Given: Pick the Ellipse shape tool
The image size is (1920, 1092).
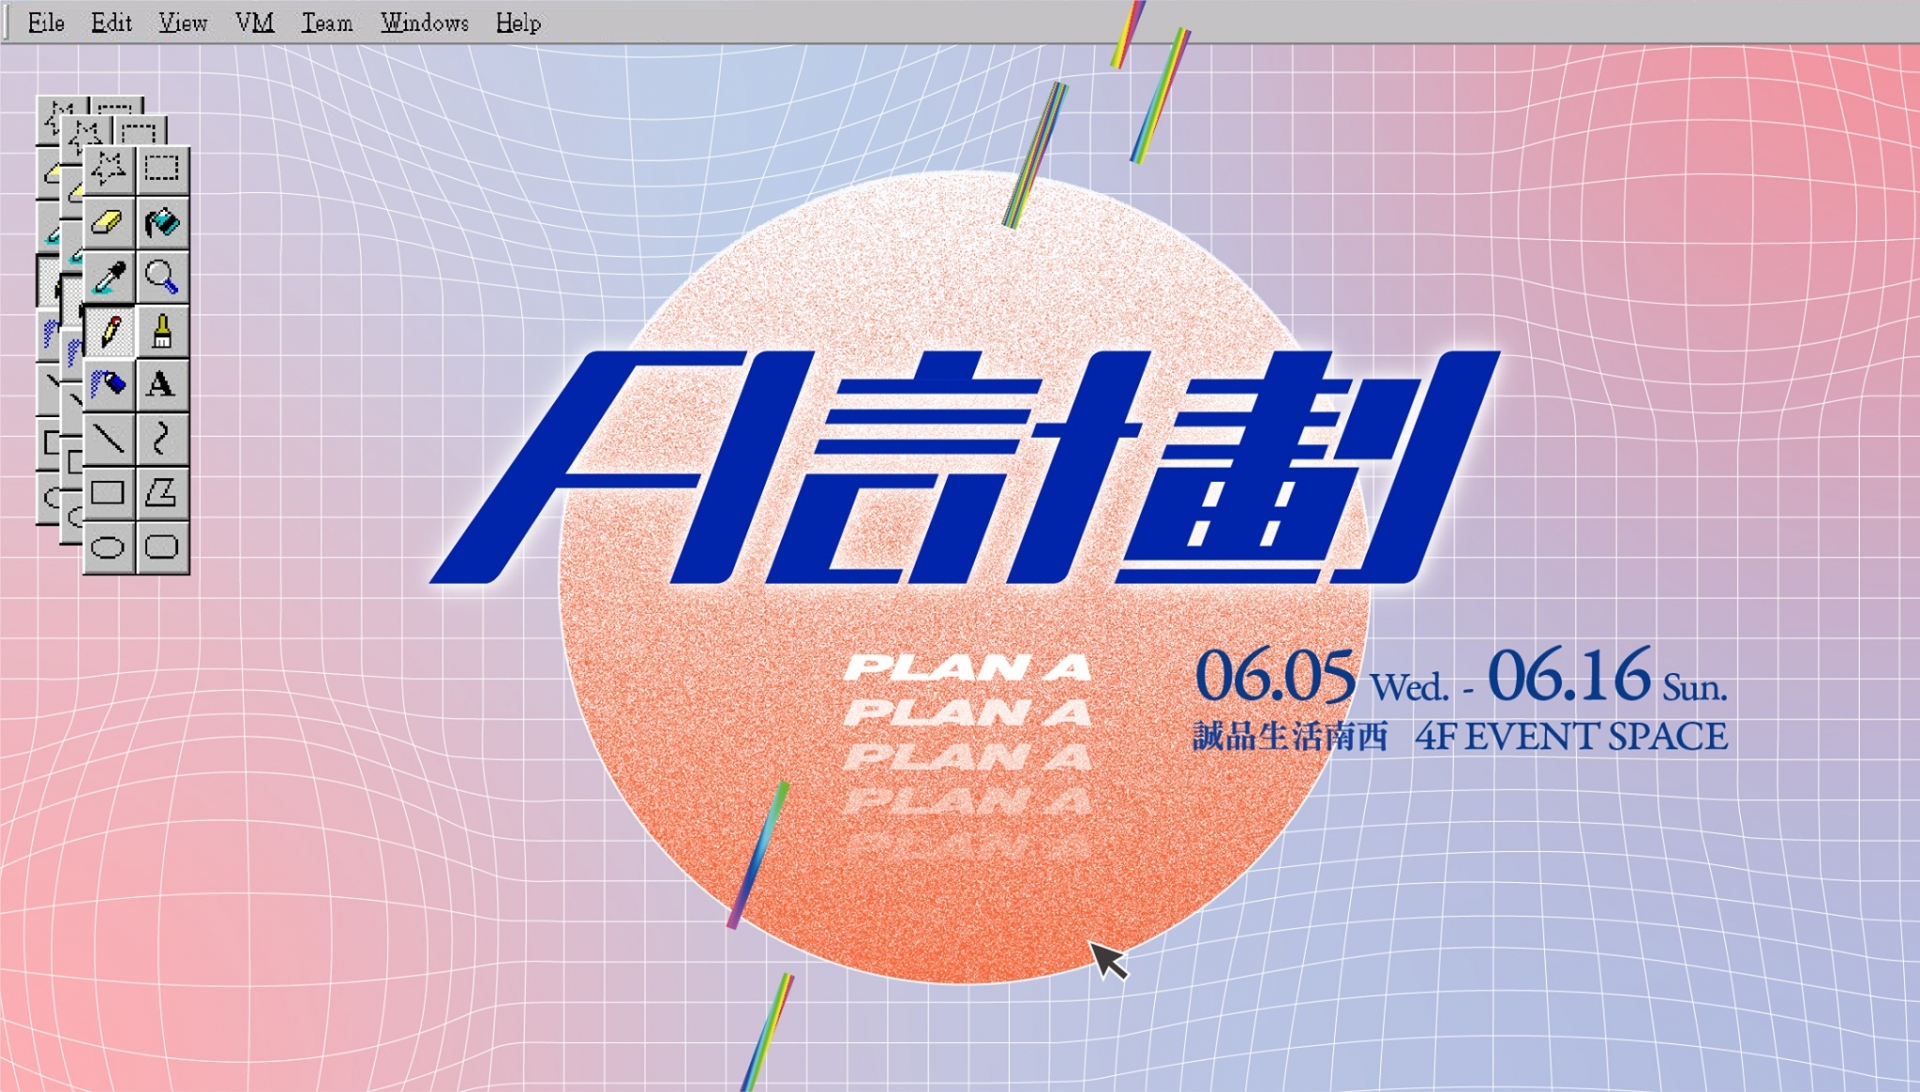Looking at the screenshot, I should 108,547.
